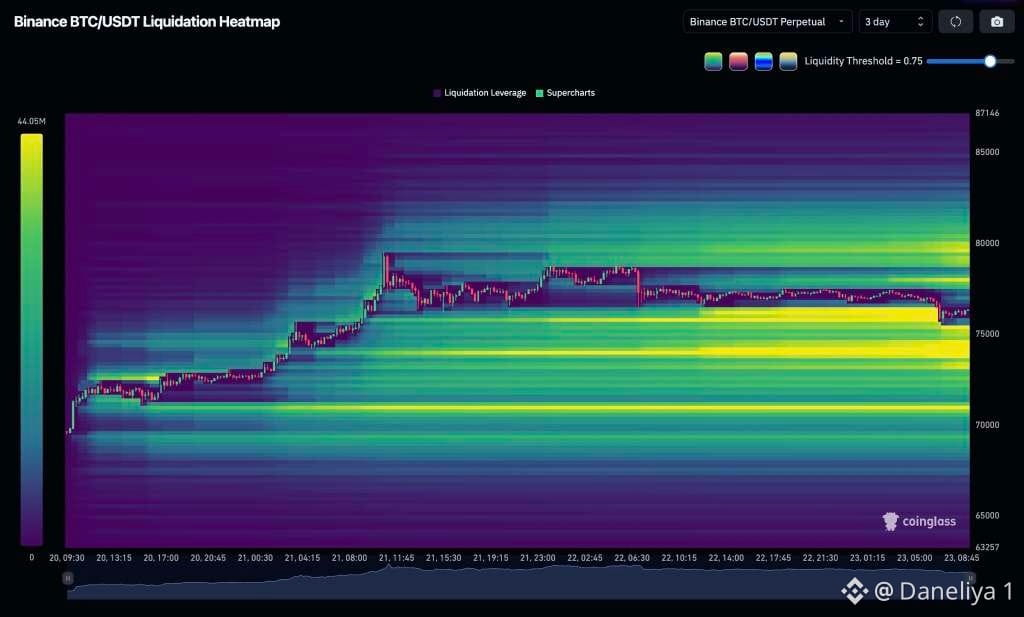
Task: Click the 21, 00:30 time axis label
Action: pos(255,558)
